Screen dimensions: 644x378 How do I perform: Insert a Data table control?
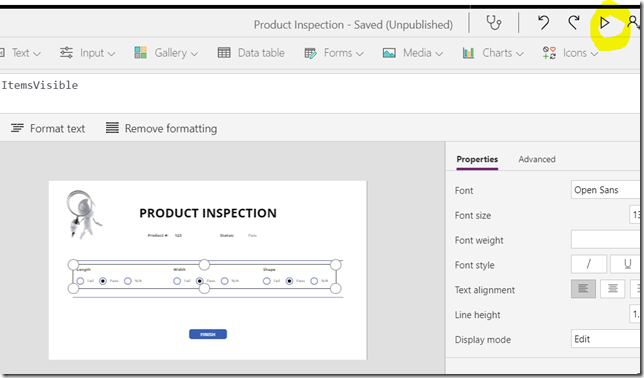pos(251,53)
